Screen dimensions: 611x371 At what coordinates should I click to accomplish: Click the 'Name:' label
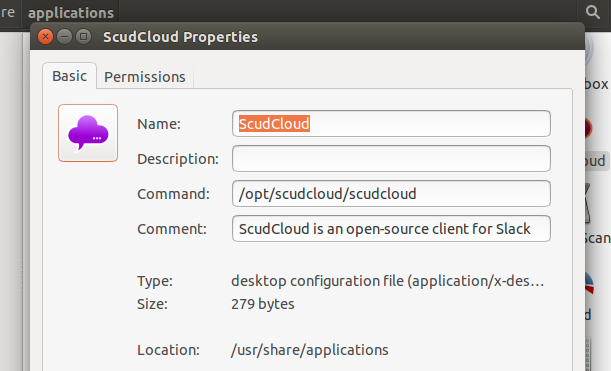(x=159, y=124)
